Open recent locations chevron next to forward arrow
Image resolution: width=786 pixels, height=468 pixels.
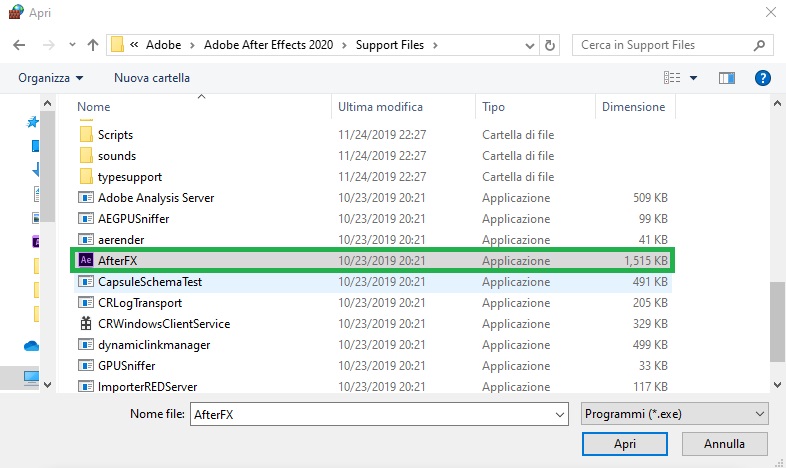pos(72,45)
